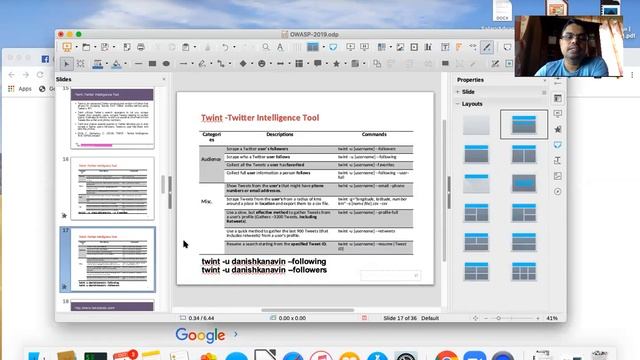Click the Insert Fontwork Text icon
The image size is (640, 360).
(x=459, y=47)
